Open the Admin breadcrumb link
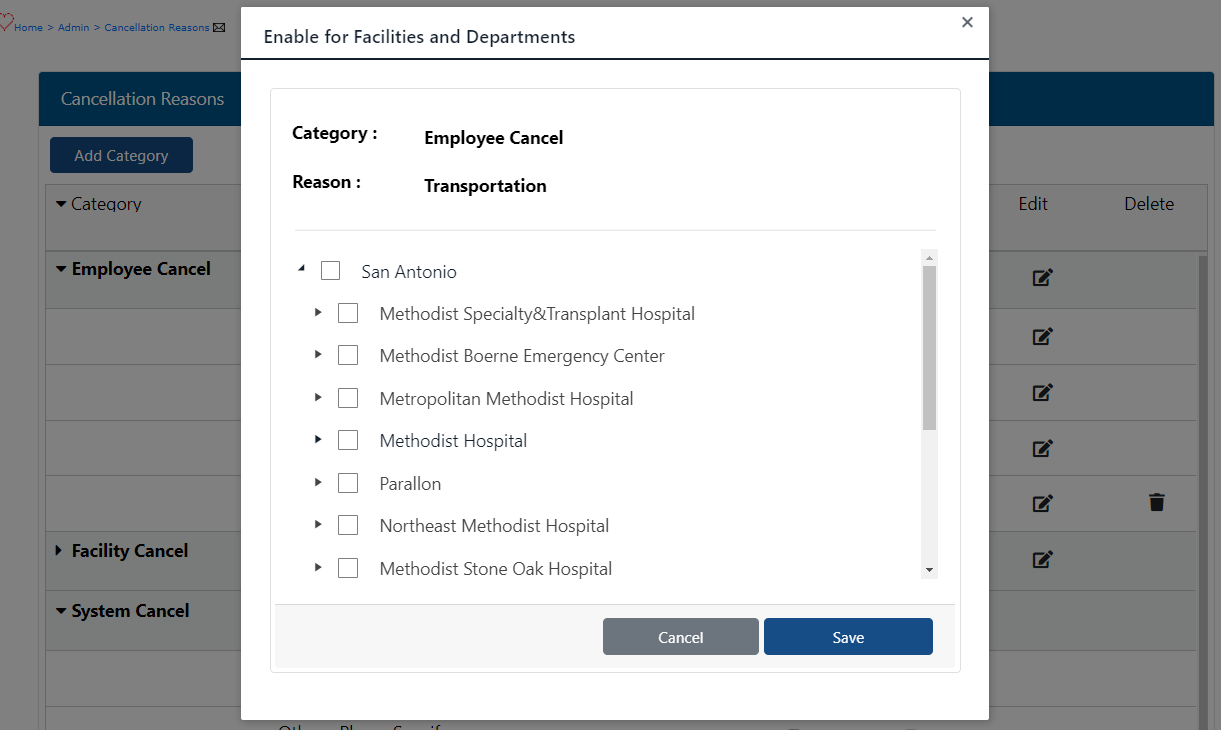Viewport: 1221px width, 730px height. click(x=73, y=27)
